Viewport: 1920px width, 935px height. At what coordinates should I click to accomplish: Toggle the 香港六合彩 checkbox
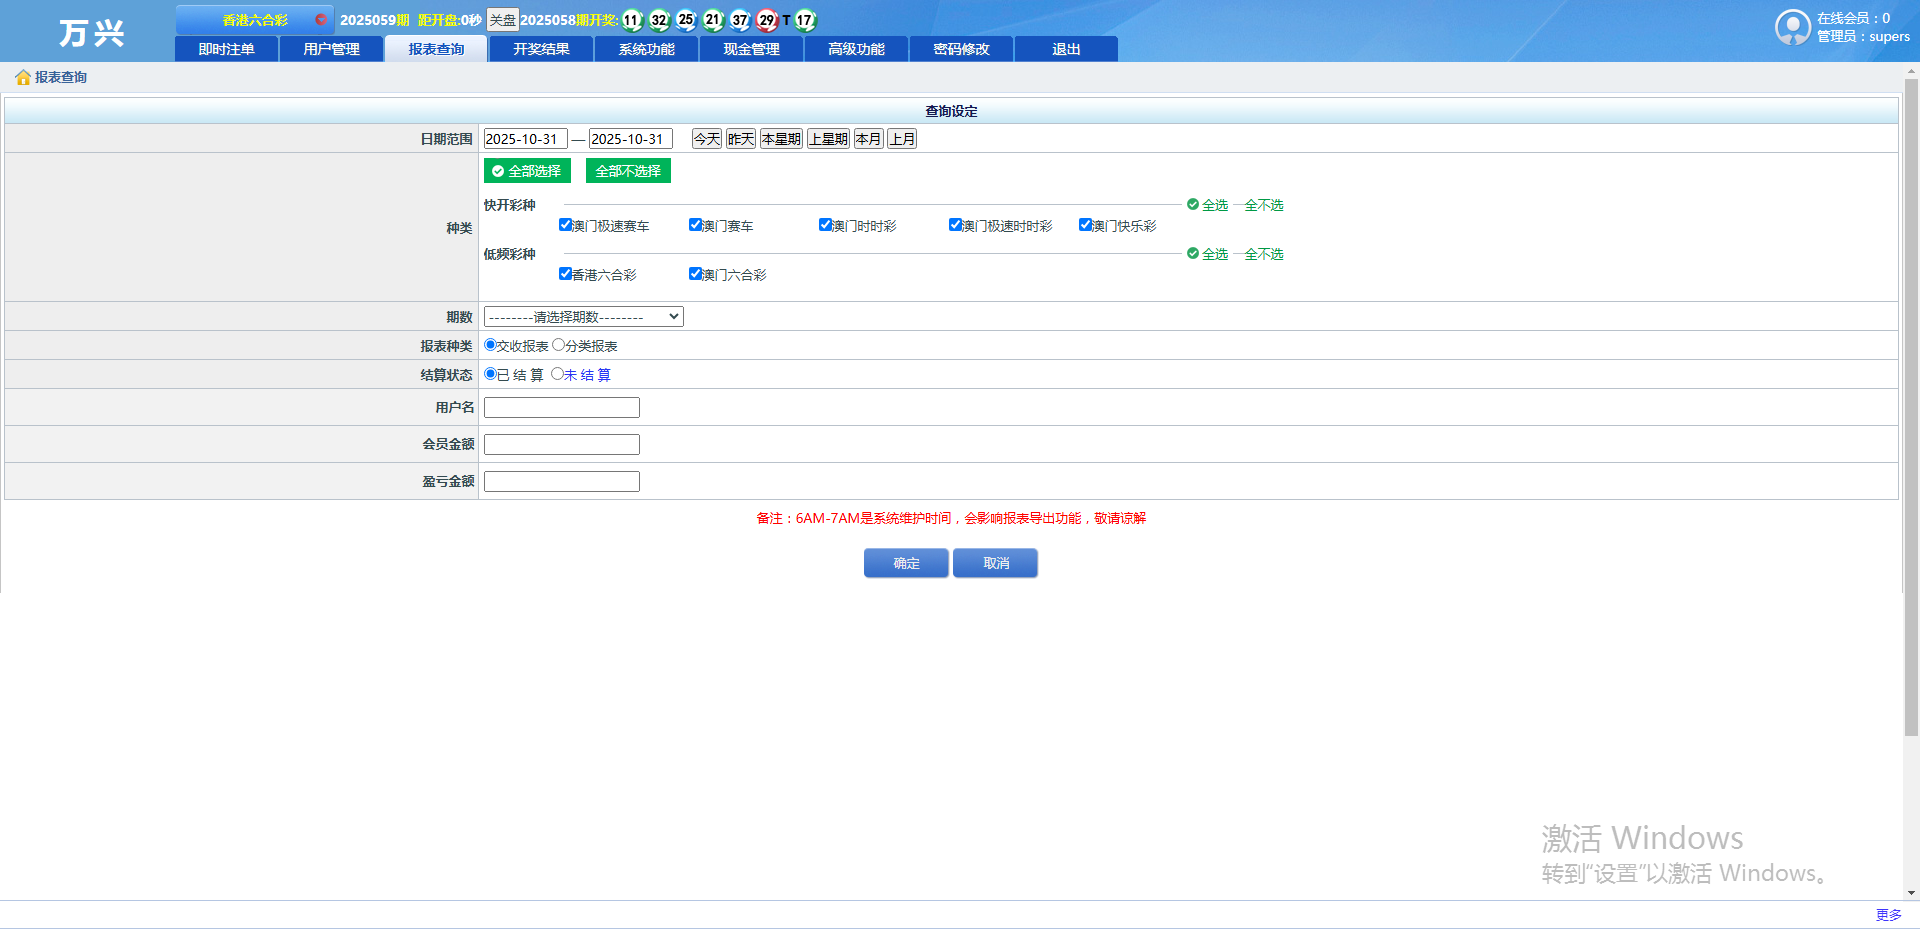[565, 274]
